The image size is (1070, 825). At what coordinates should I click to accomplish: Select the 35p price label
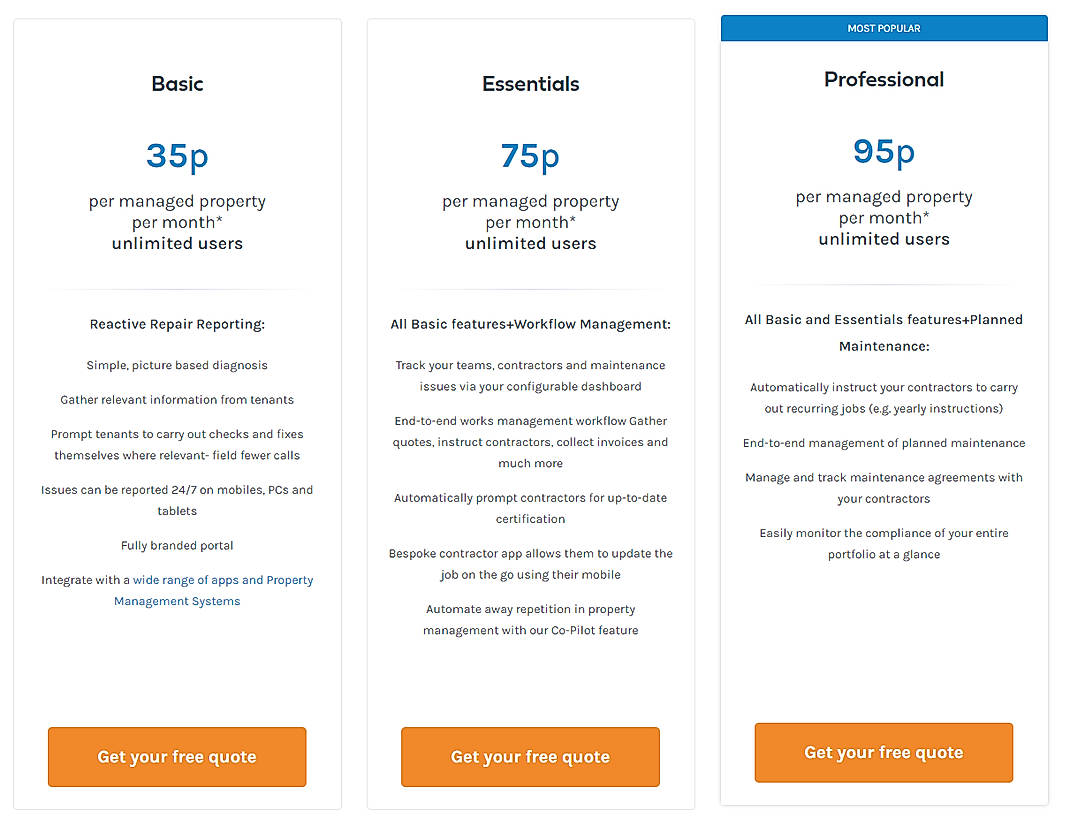tap(177, 156)
